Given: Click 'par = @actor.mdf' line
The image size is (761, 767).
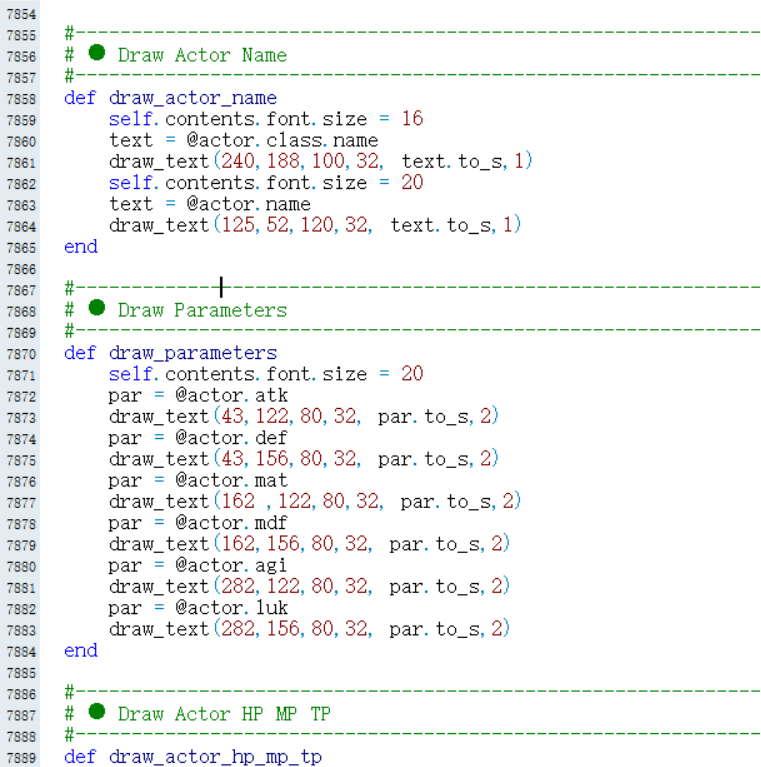Looking at the screenshot, I should pyautogui.click(x=198, y=523).
